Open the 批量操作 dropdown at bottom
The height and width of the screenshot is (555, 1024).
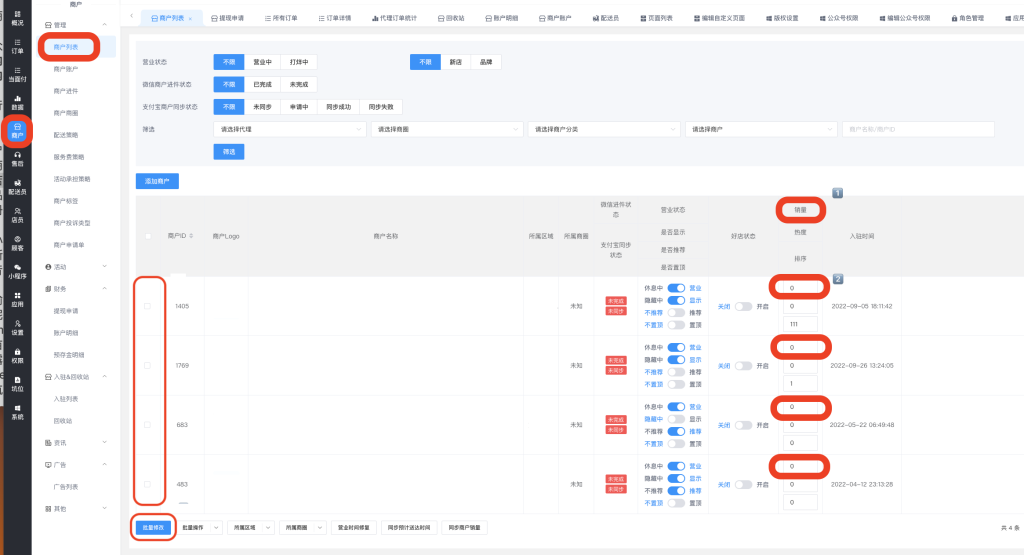(x=200, y=527)
